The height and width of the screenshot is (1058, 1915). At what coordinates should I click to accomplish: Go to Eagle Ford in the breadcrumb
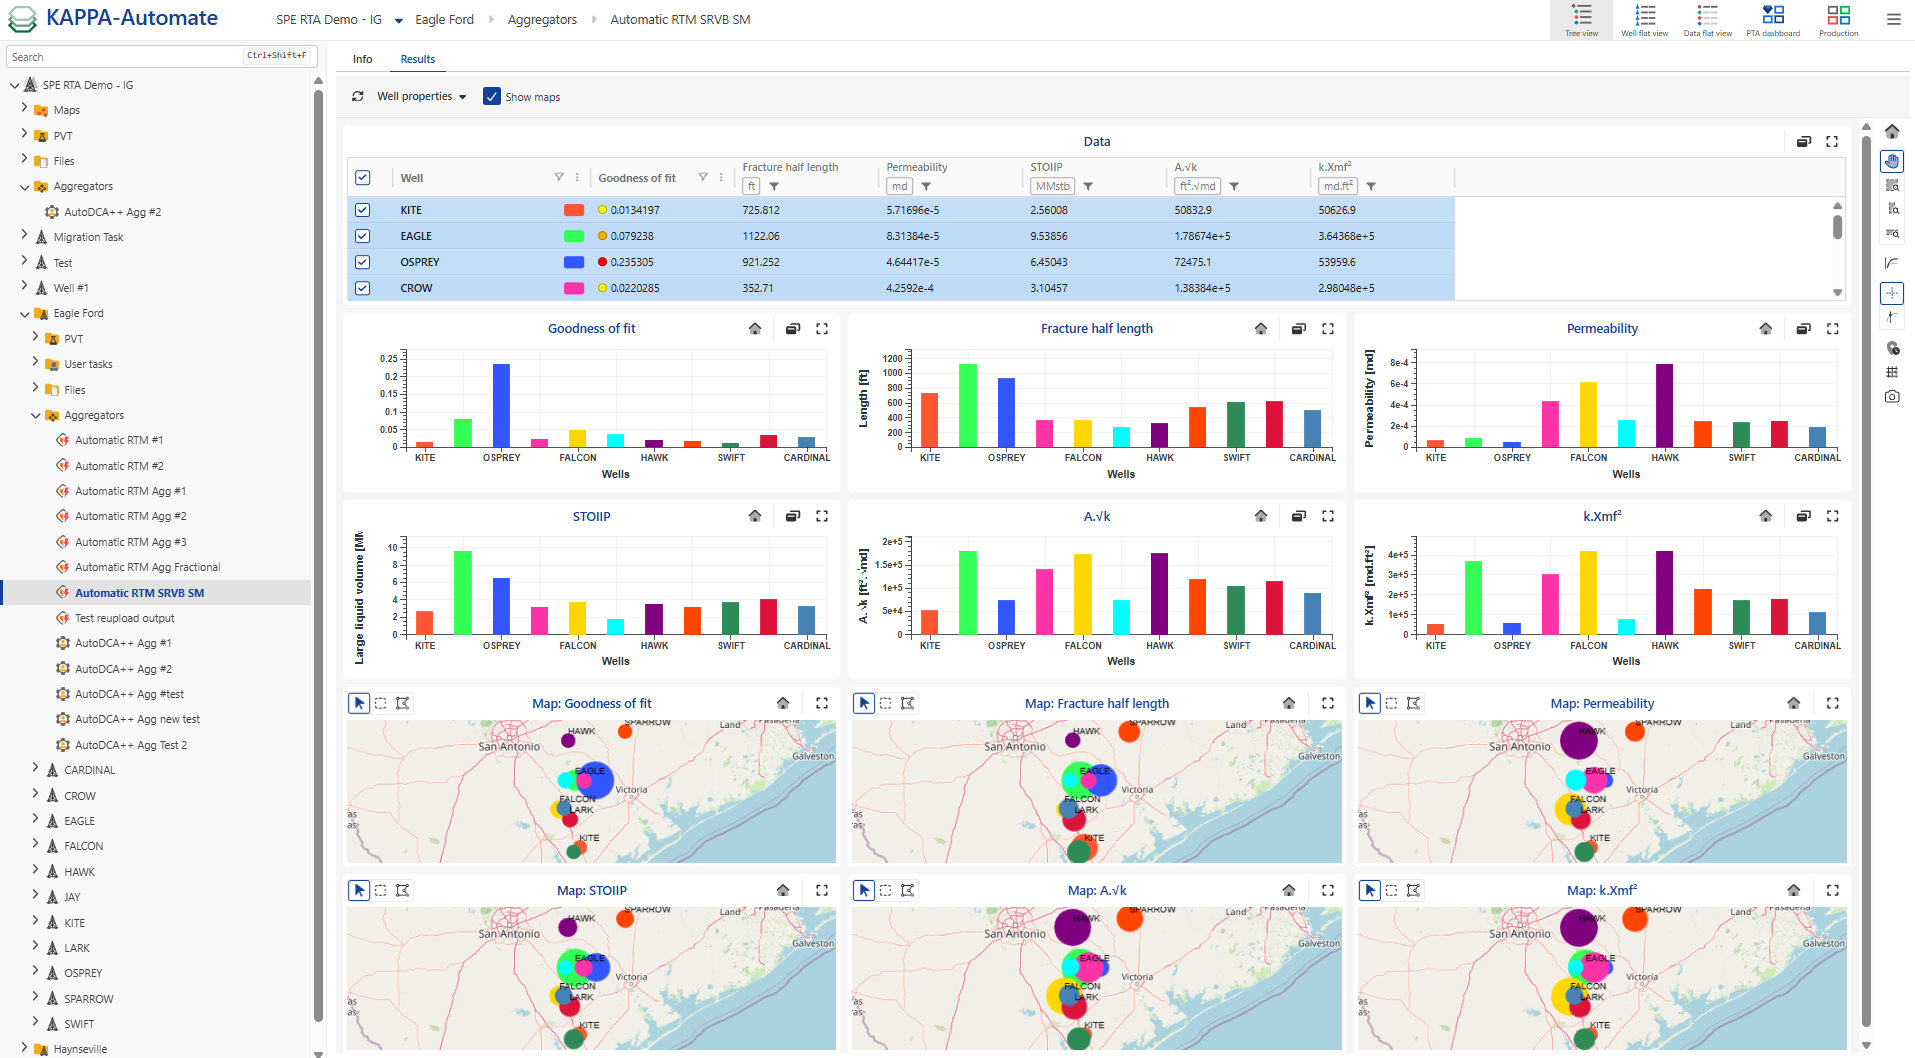pos(445,20)
